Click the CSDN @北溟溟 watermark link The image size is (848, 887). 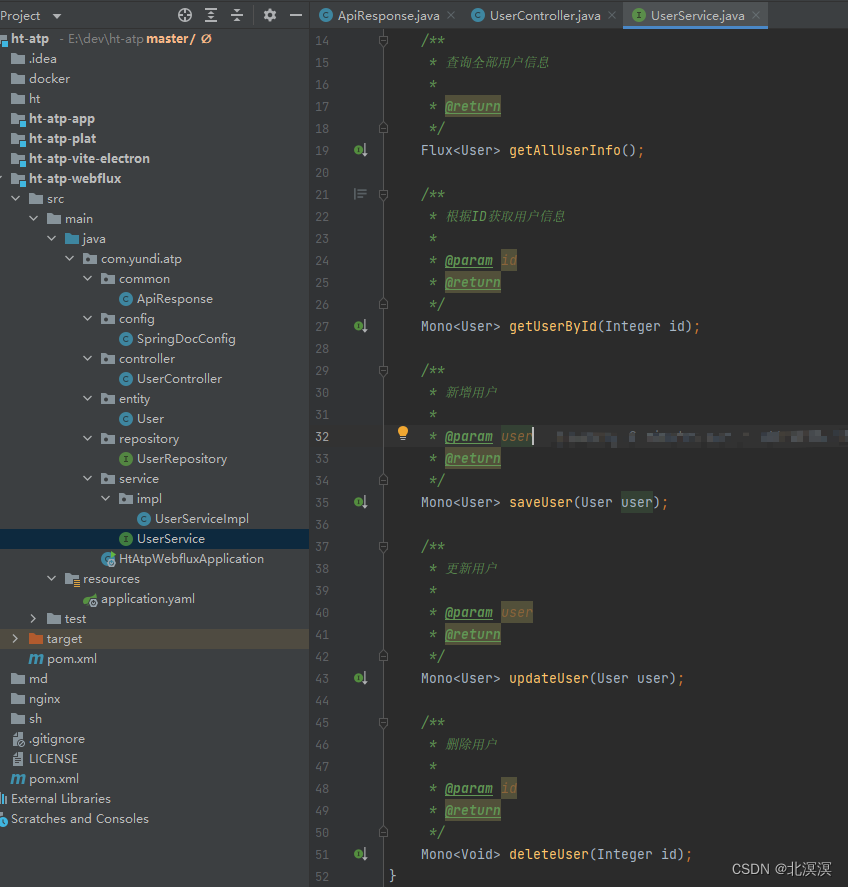pyautogui.click(x=784, y=869)
